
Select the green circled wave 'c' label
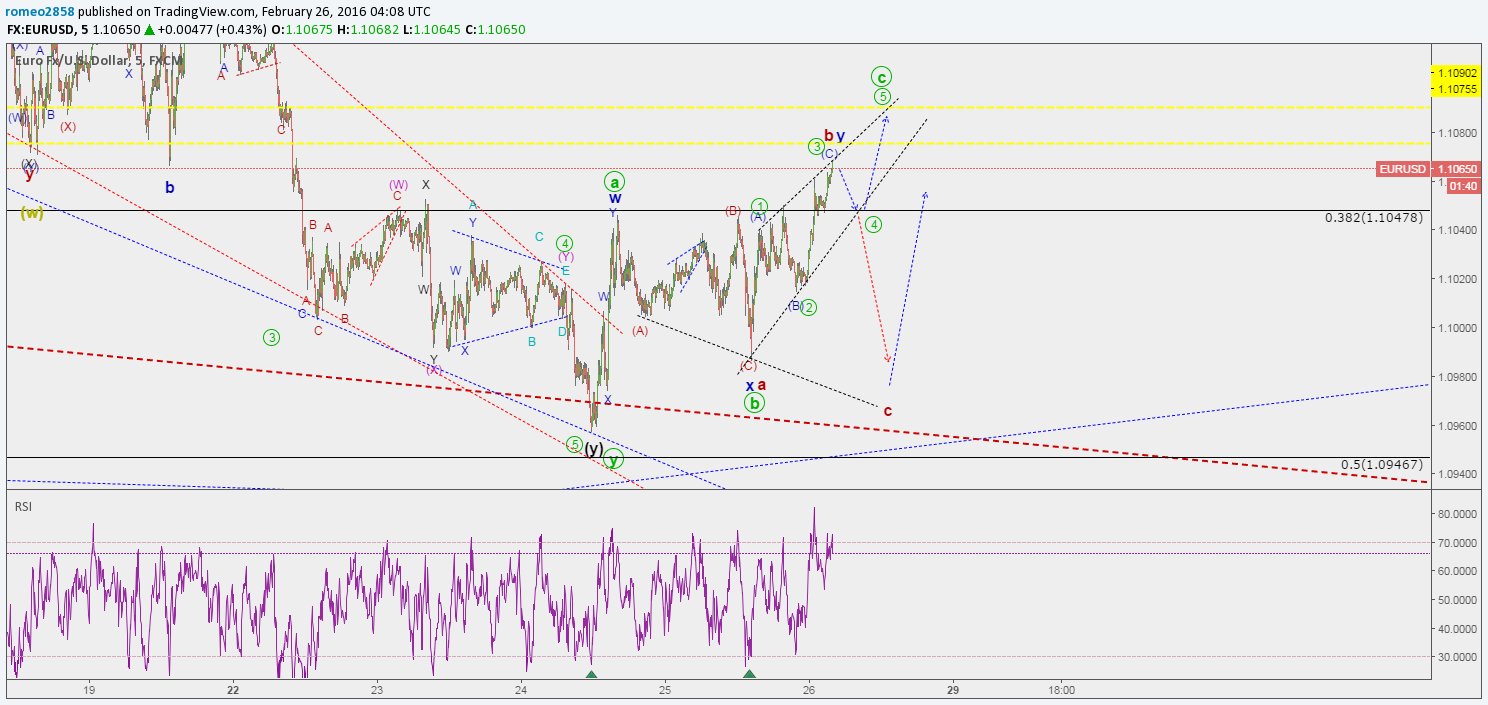[x=880, y=76]
